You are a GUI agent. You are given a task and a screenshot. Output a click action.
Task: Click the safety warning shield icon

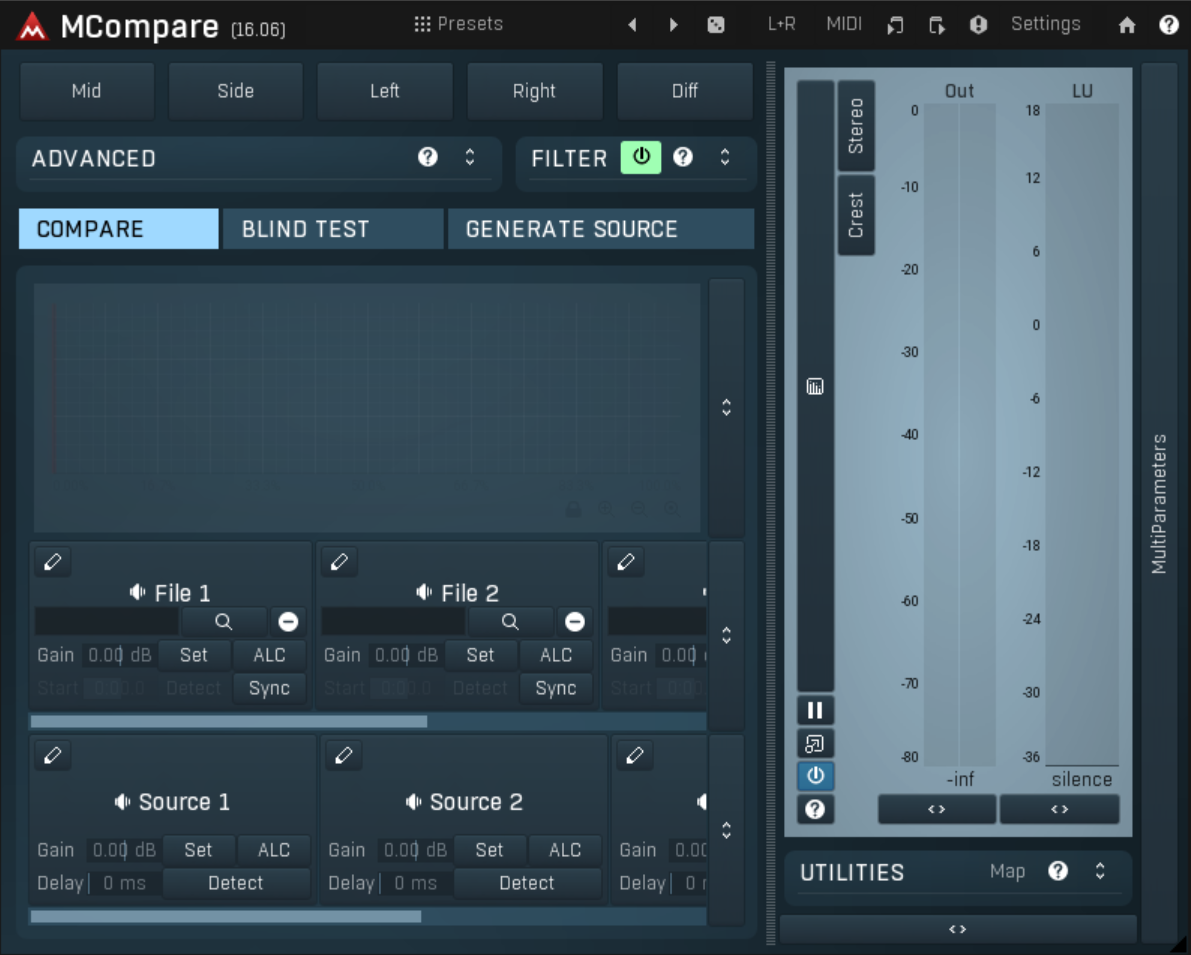click(x=978, y=25)
